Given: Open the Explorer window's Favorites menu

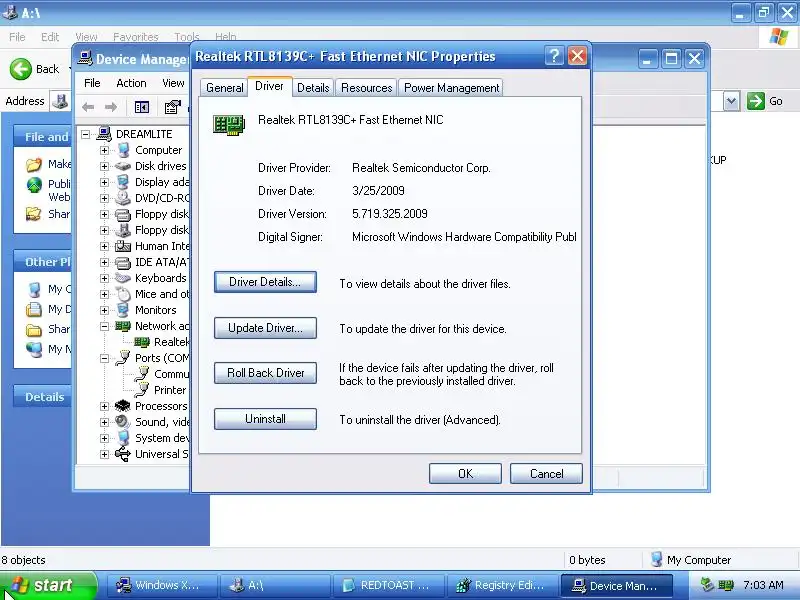Looking at the screenshot, I should point(136,37).
